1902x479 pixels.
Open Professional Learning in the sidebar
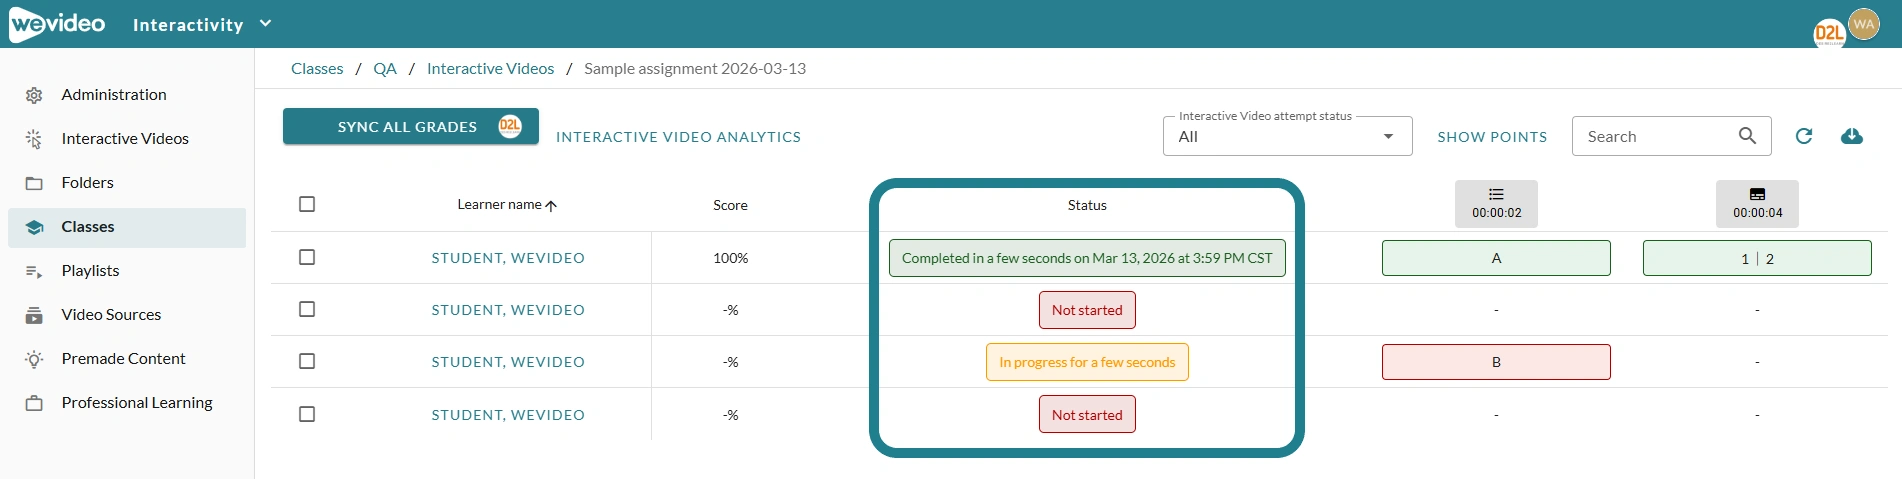click(x=127, y=403)
